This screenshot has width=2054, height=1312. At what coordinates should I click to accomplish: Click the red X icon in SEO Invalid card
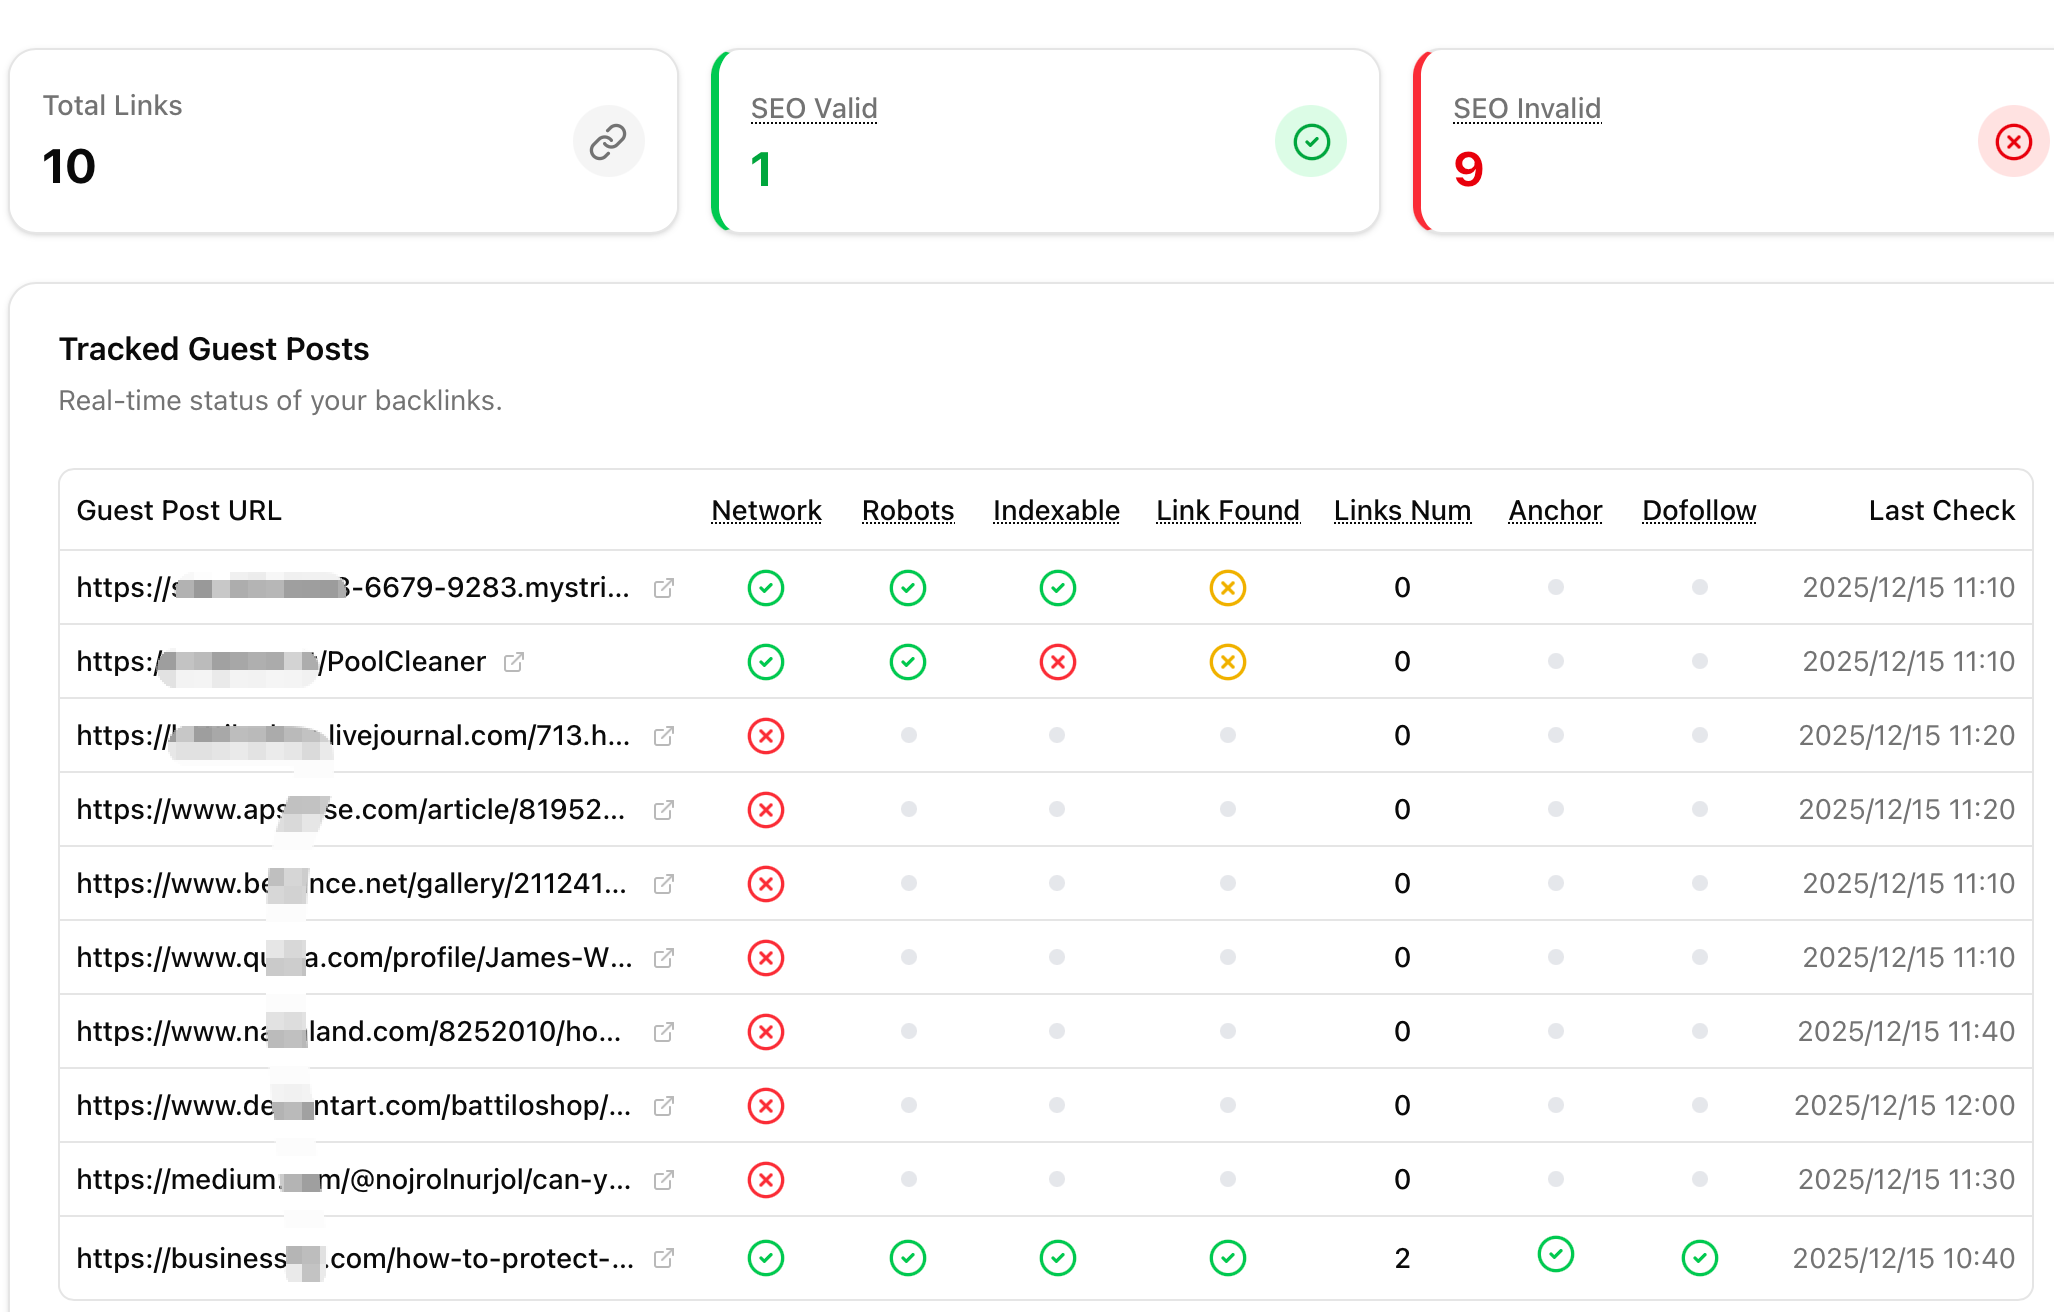2013,142
